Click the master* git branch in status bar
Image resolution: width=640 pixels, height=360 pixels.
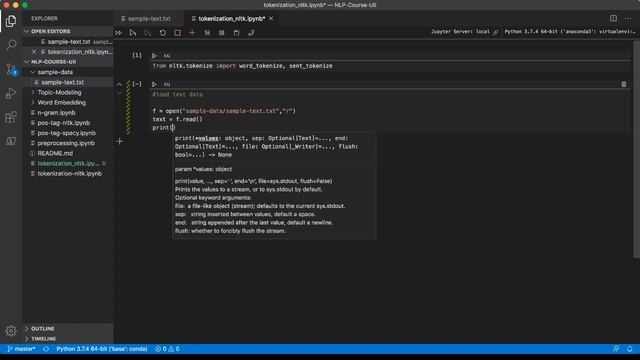(22, 349)
